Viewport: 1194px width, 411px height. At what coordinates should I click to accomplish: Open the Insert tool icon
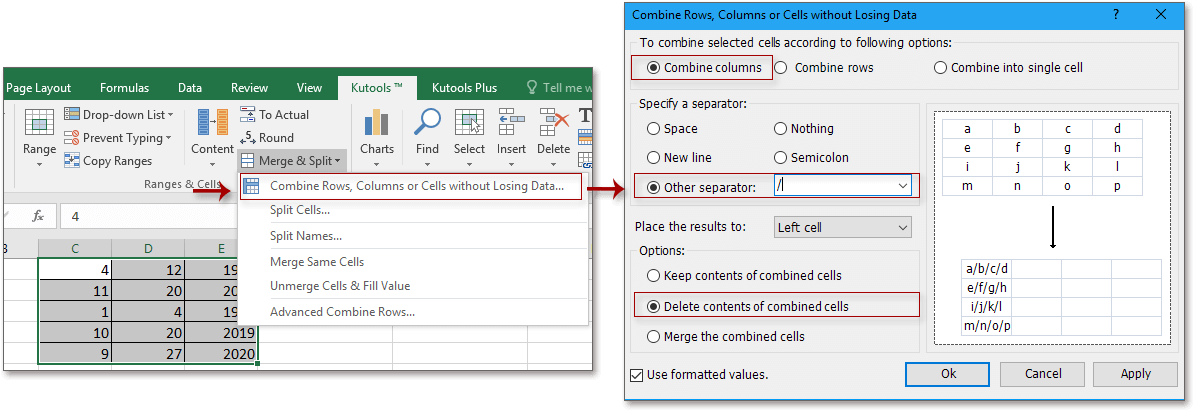coord(511,123)
